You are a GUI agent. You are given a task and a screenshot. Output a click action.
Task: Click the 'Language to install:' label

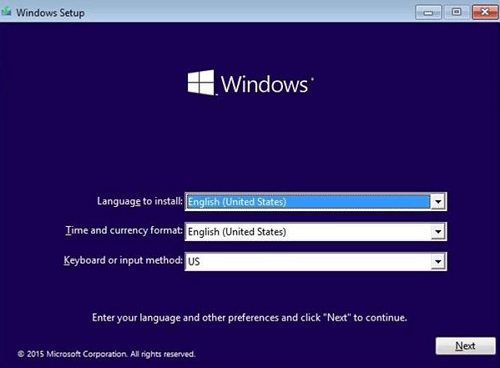click(x=140, y=201)
